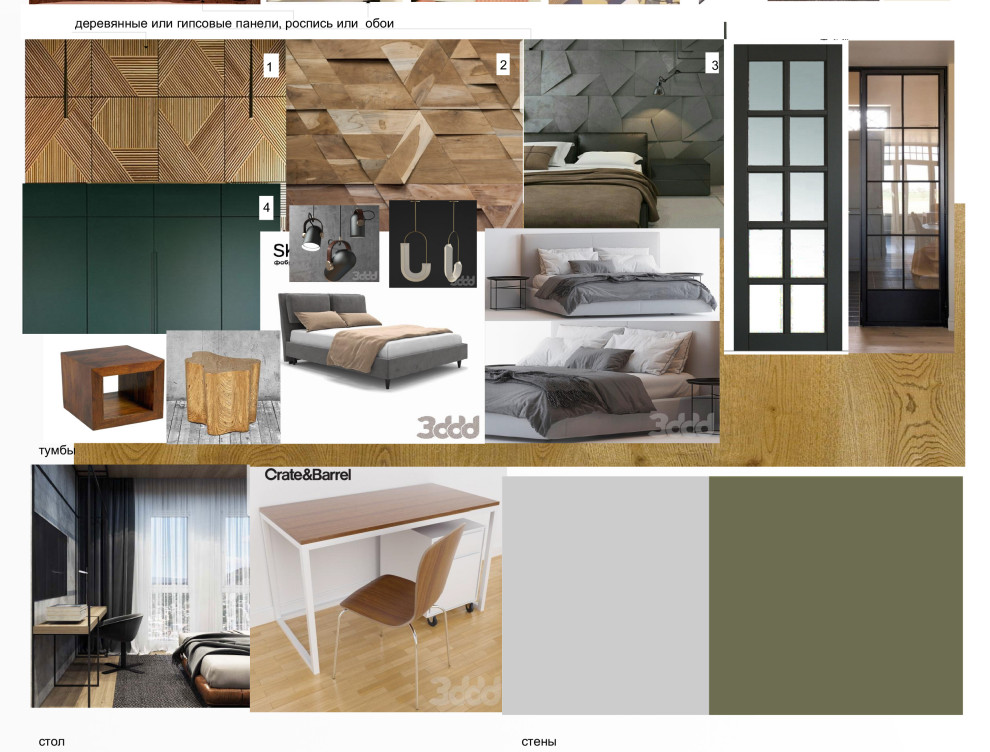Select the striped wooden wall panel image
This screenshot has height=752, width=990.
click(150, 112)
